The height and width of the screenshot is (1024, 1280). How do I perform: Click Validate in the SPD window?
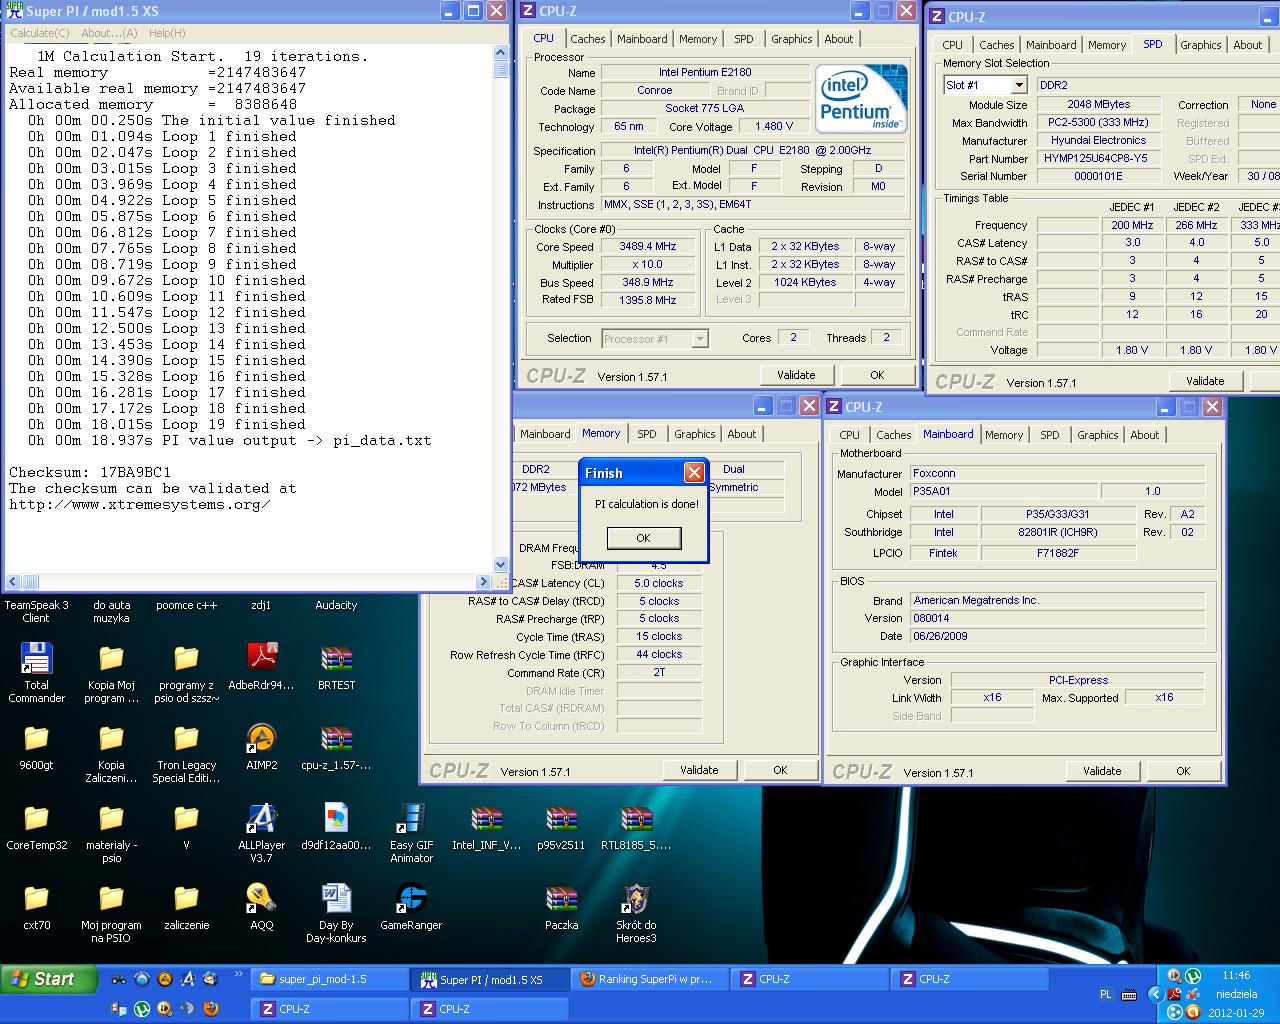click(1205, 381)
